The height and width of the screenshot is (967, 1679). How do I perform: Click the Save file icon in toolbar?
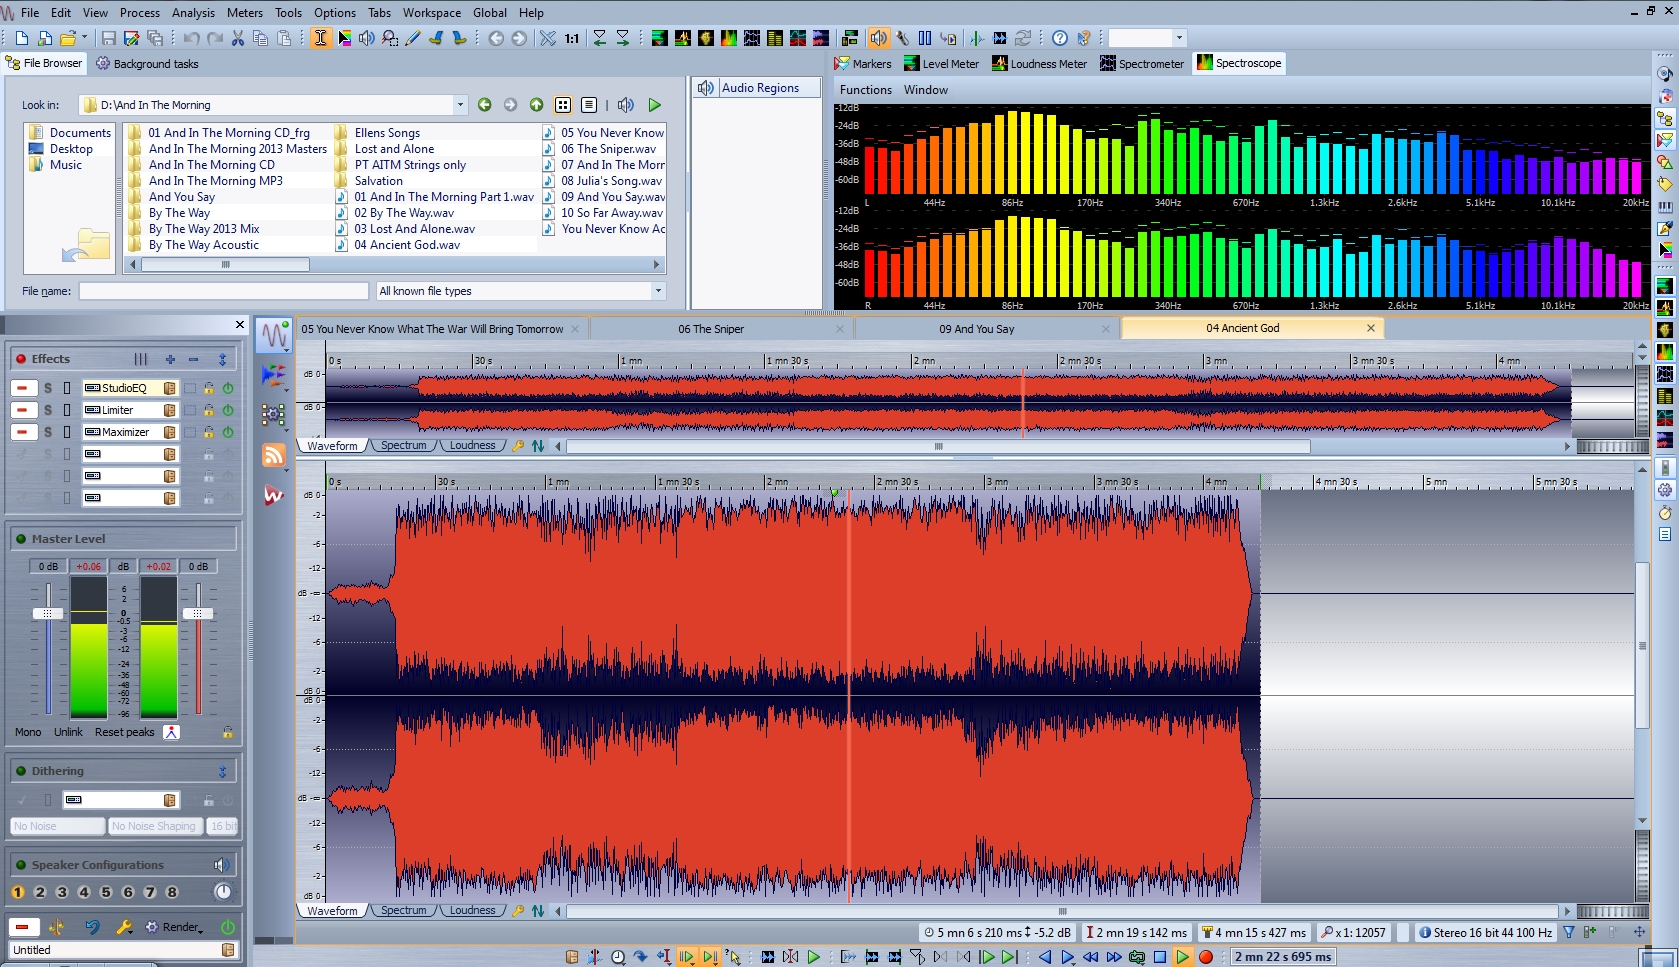(x=108, y=38)
